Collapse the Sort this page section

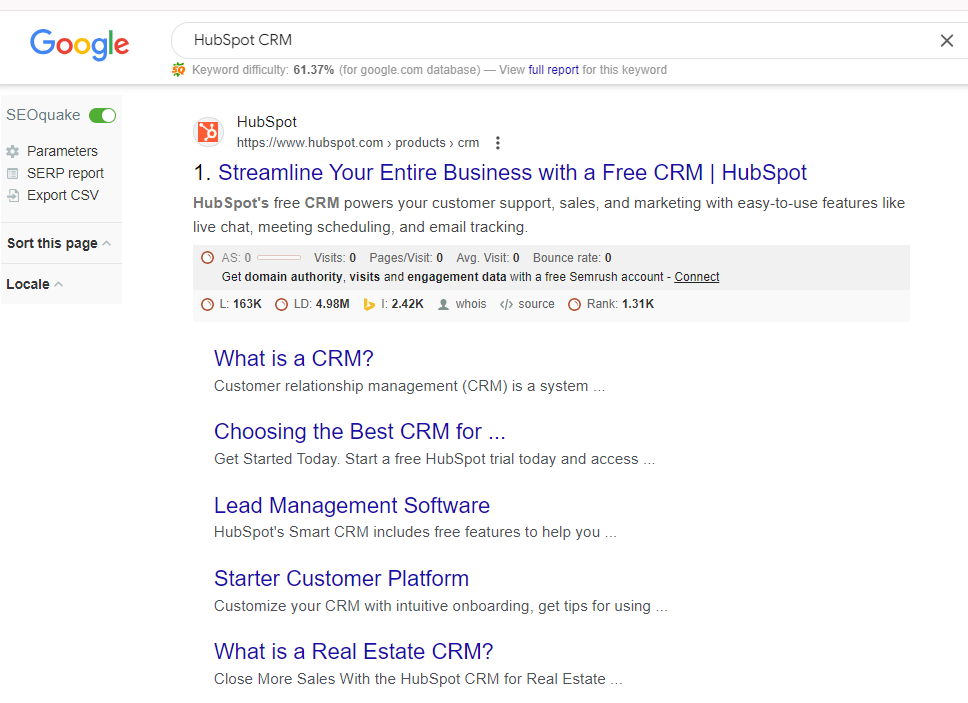59,243
